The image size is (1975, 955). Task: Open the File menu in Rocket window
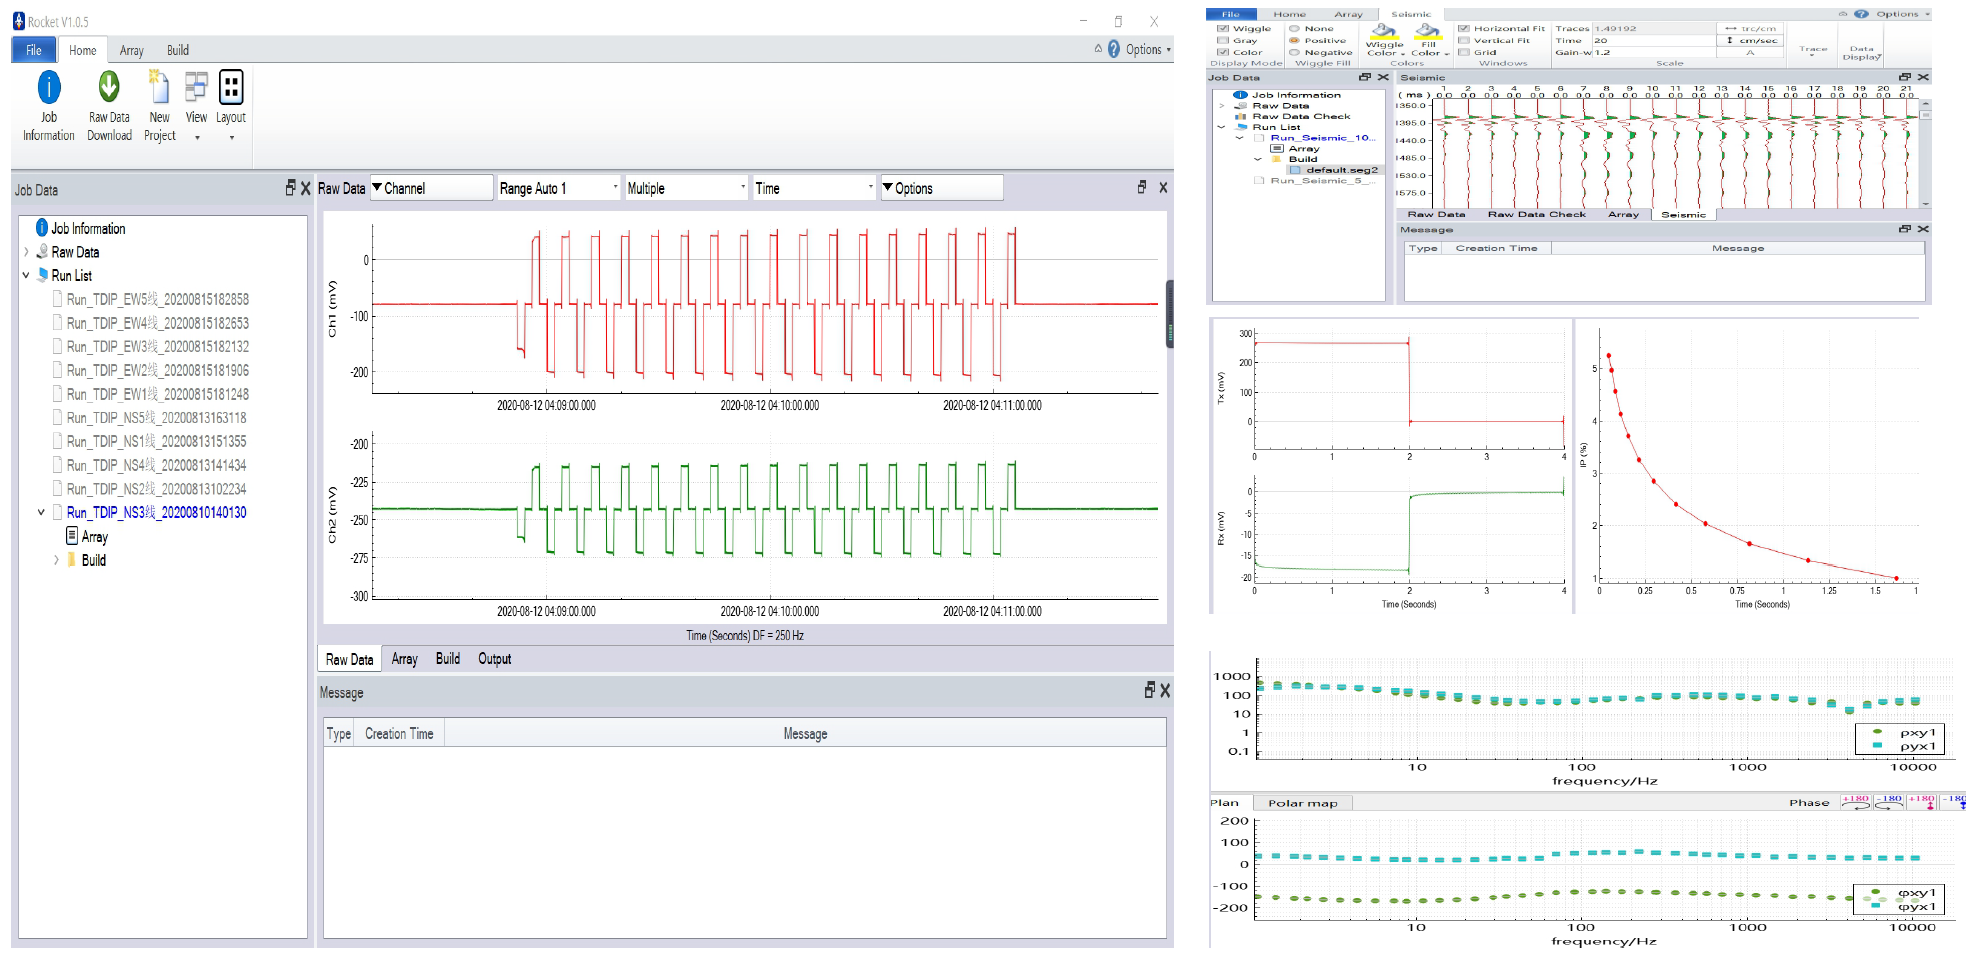click(34, 50)
